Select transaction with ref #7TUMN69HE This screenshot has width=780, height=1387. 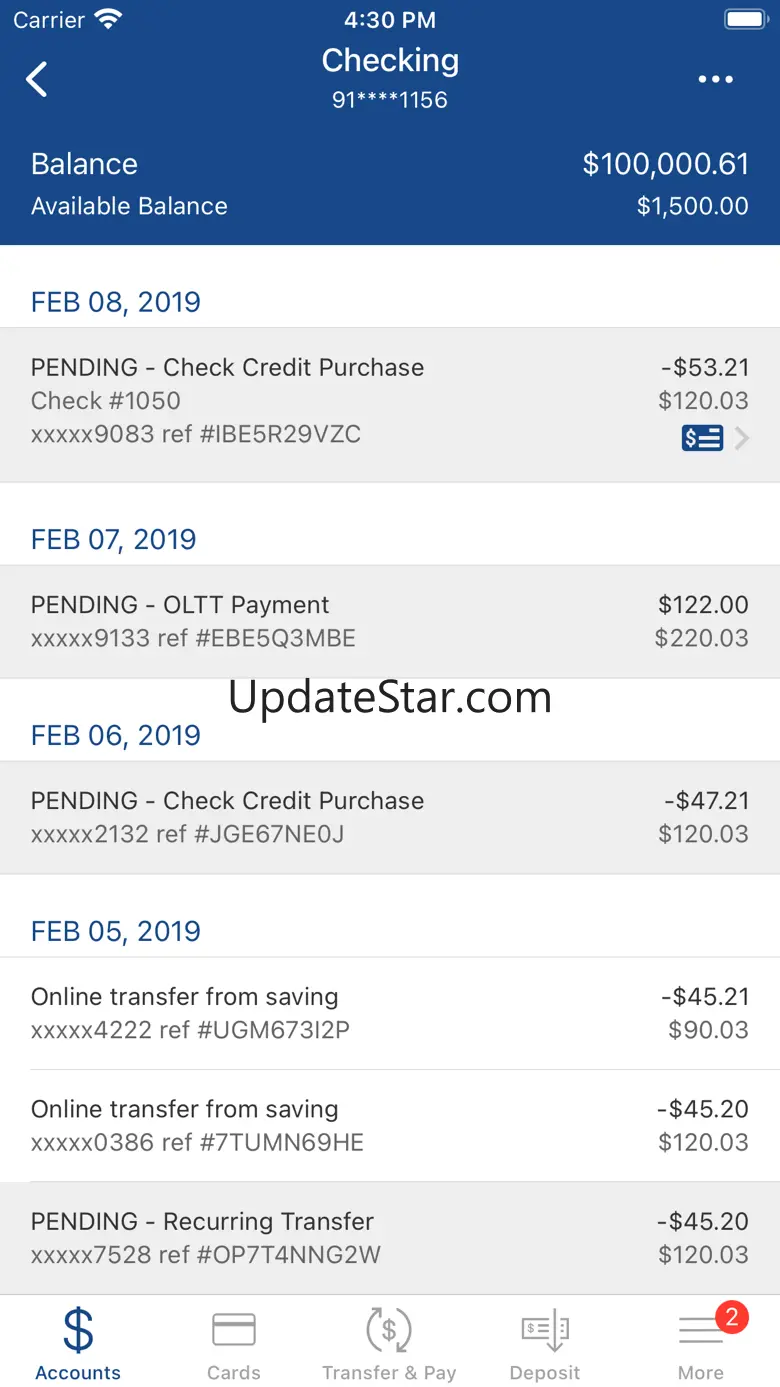pyautogui.click(x=389, y=1125)
